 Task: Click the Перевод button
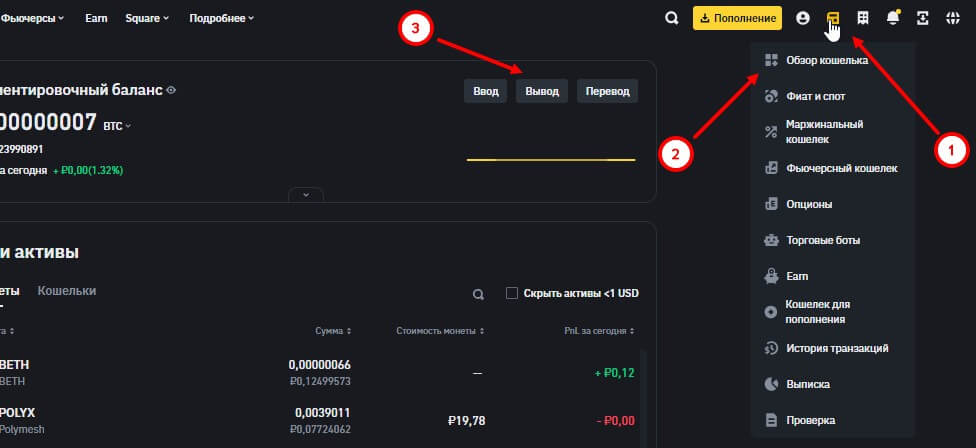coord(607,91)
